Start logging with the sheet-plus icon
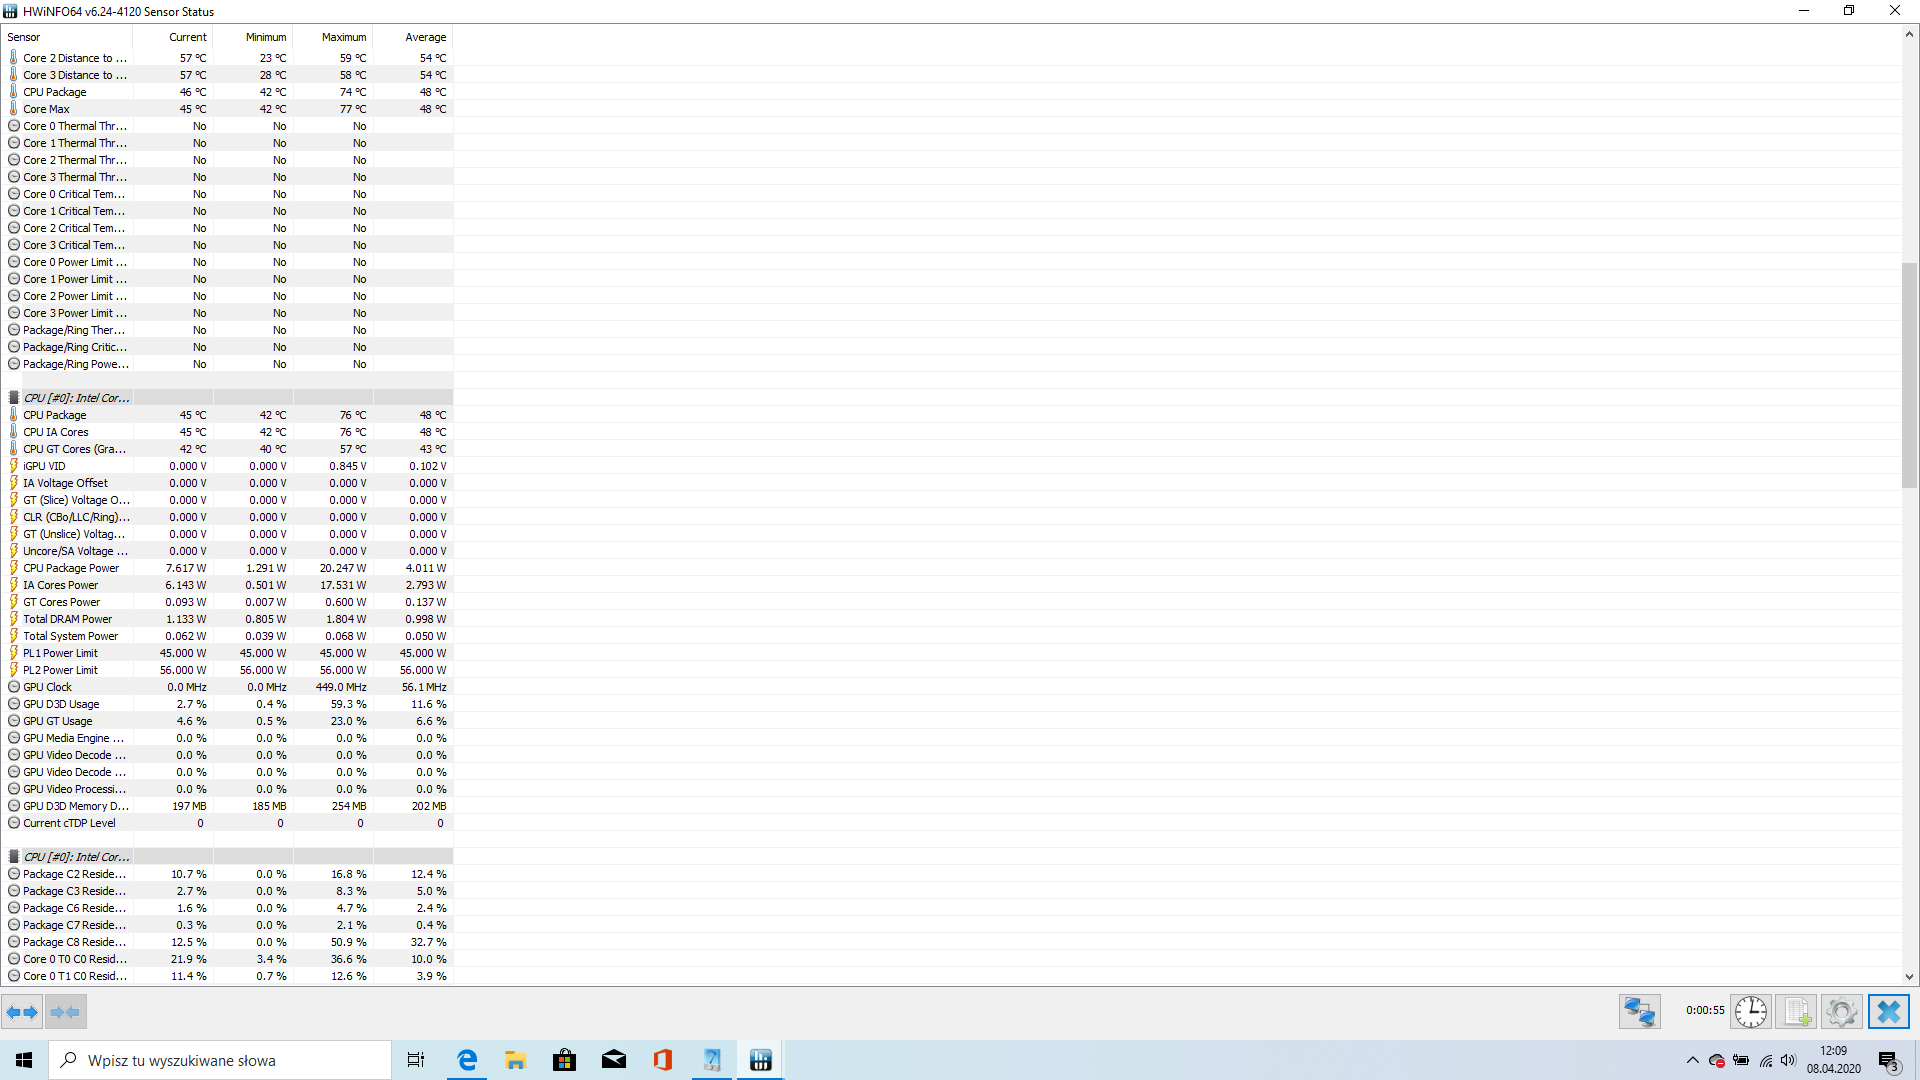The image size is (1920, 1080). coord(1796,1012)
